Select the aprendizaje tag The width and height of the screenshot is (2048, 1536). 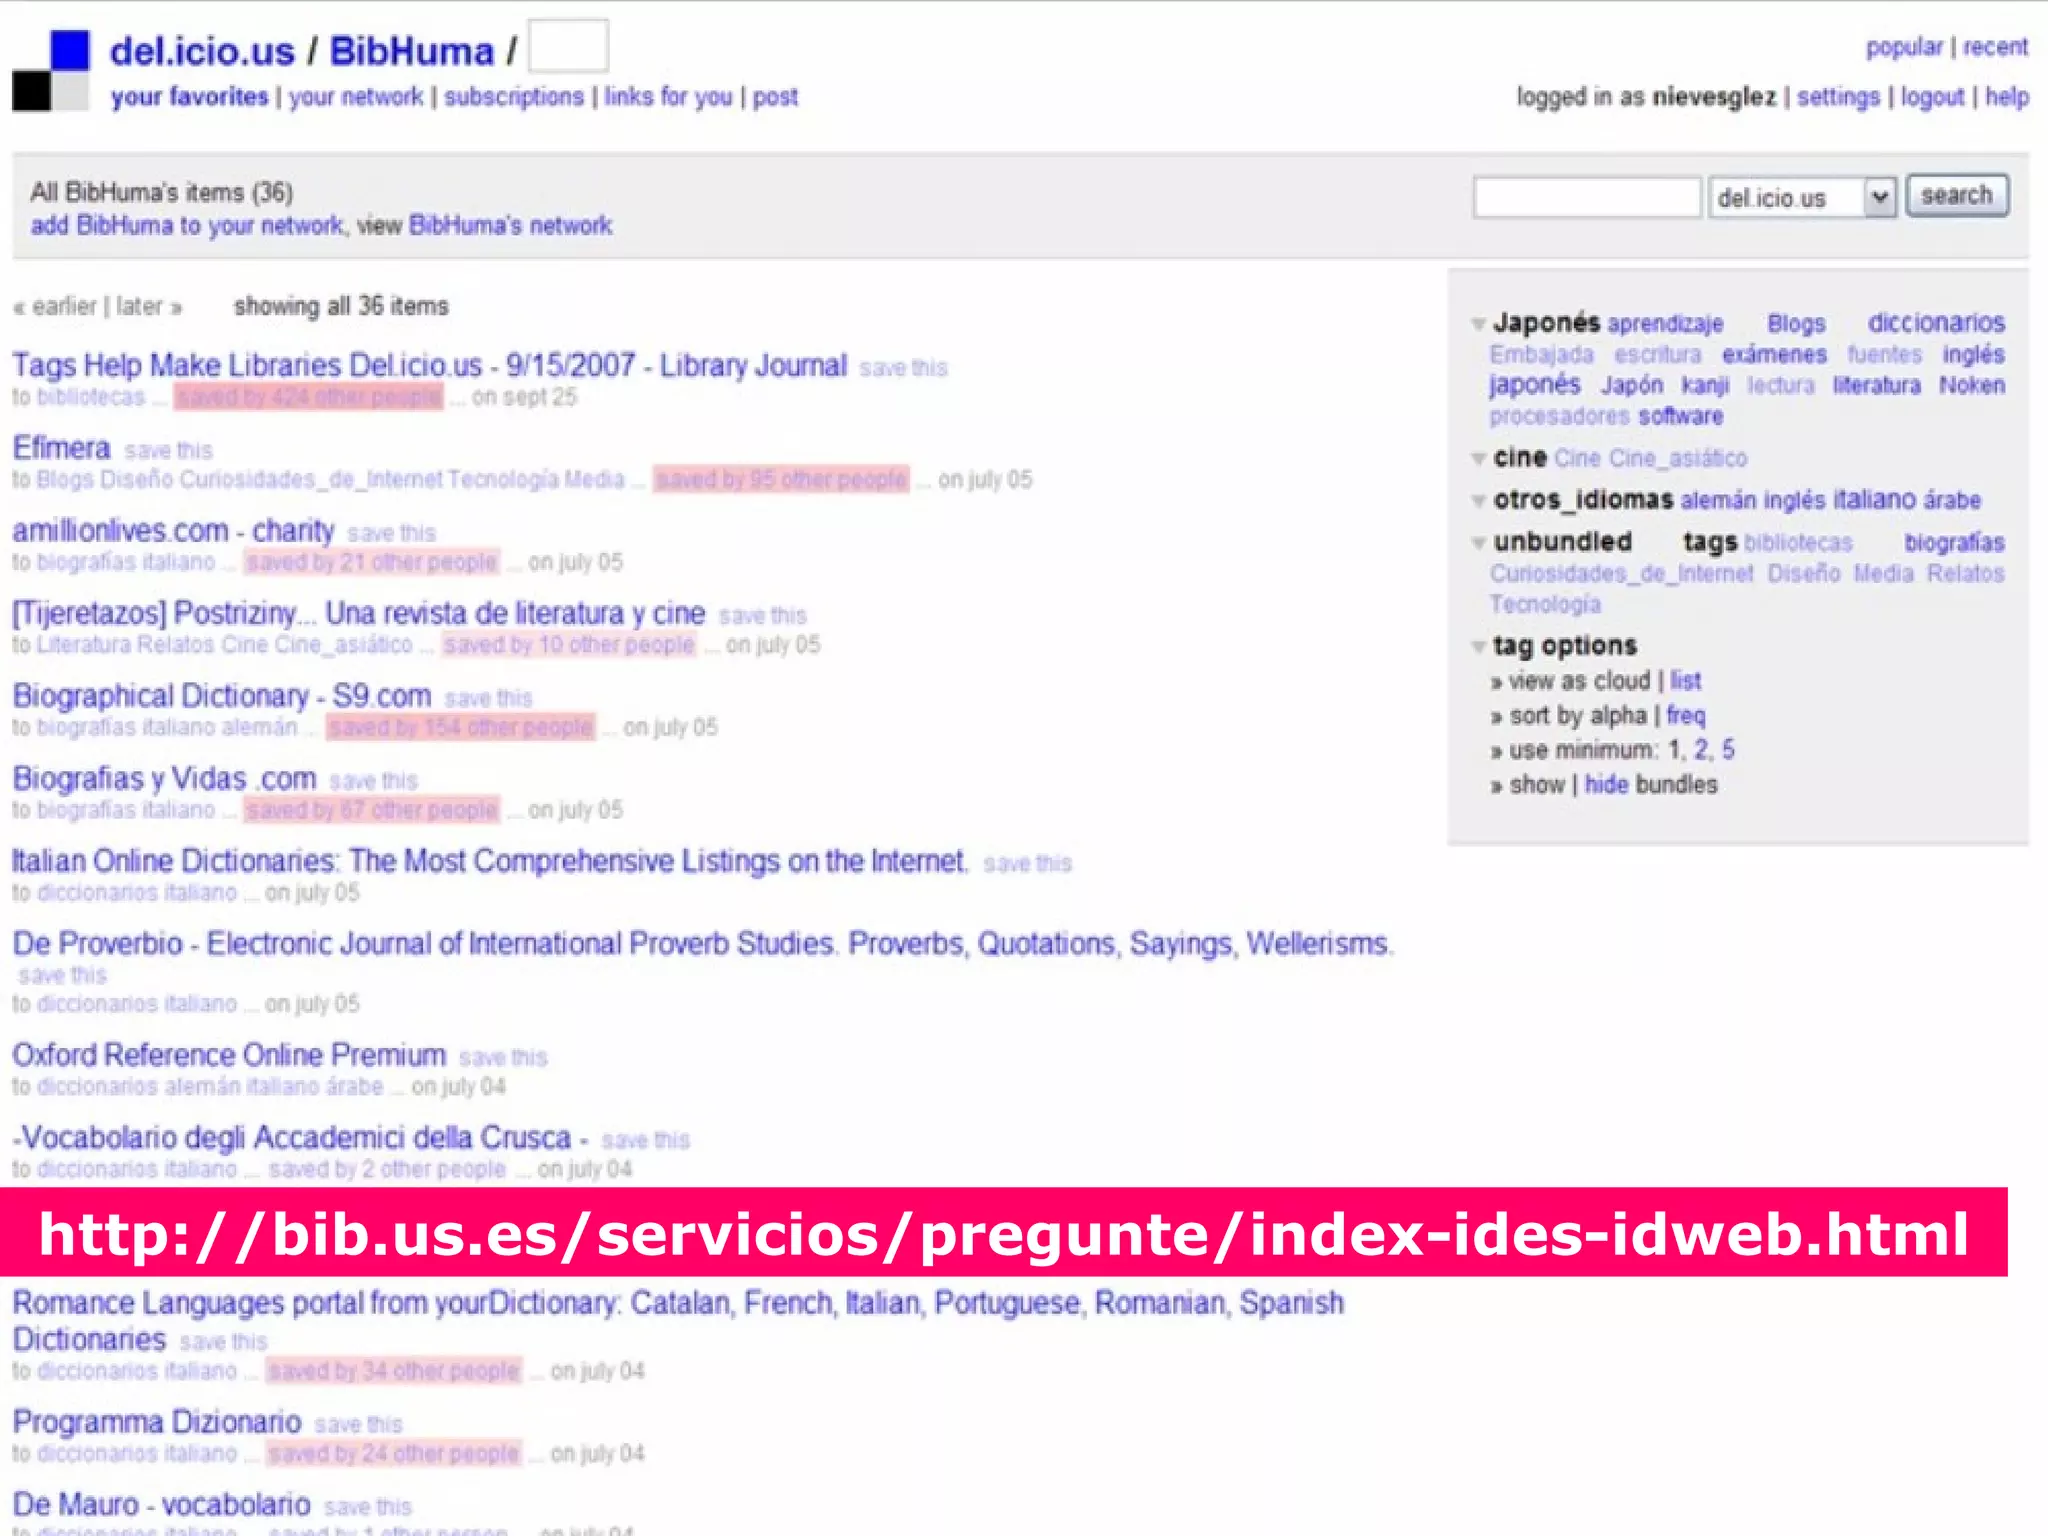click(1665, 324)
